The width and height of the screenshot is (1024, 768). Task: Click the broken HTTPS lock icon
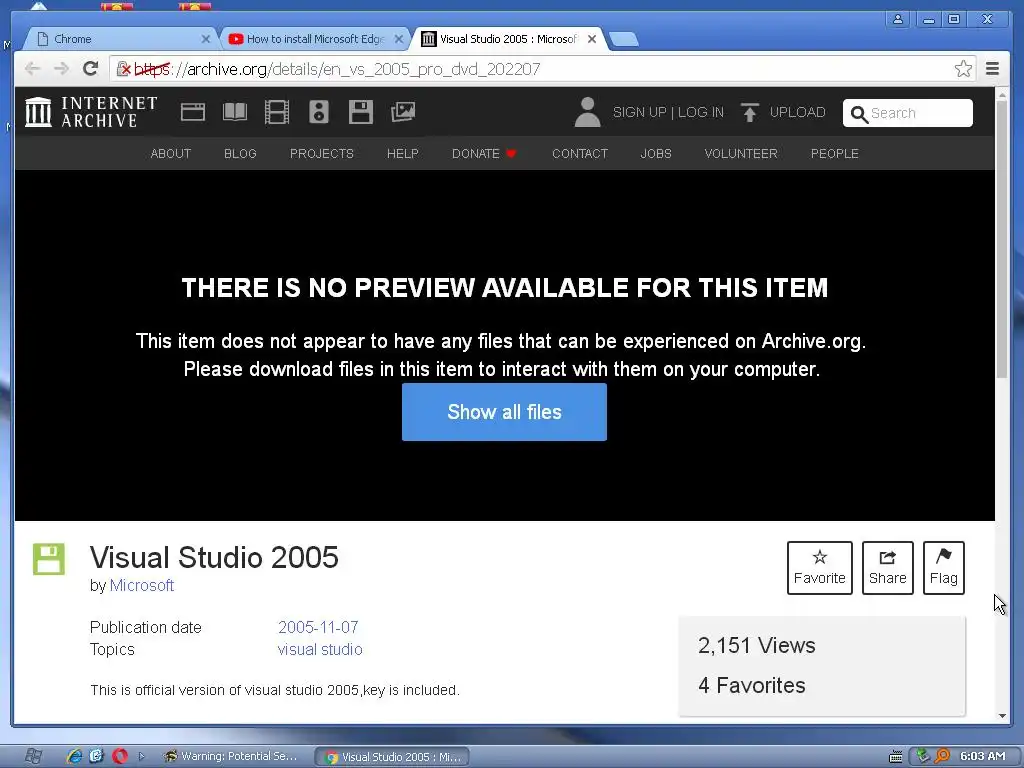123,69
